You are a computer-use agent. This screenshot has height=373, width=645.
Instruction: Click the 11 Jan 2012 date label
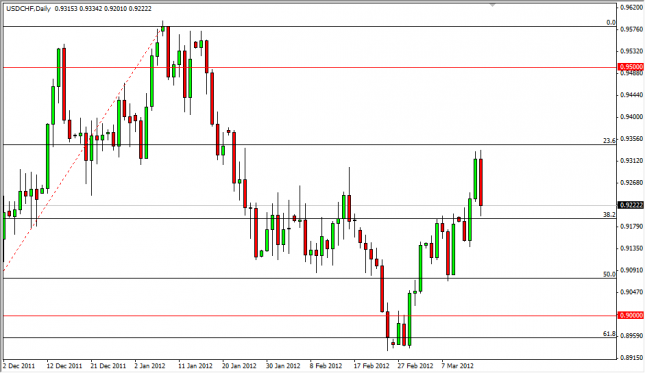195,366
